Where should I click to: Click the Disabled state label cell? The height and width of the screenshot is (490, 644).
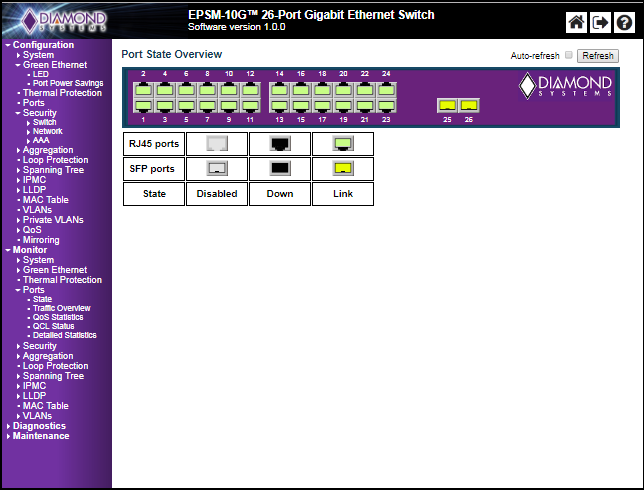[x=217, y=193]
